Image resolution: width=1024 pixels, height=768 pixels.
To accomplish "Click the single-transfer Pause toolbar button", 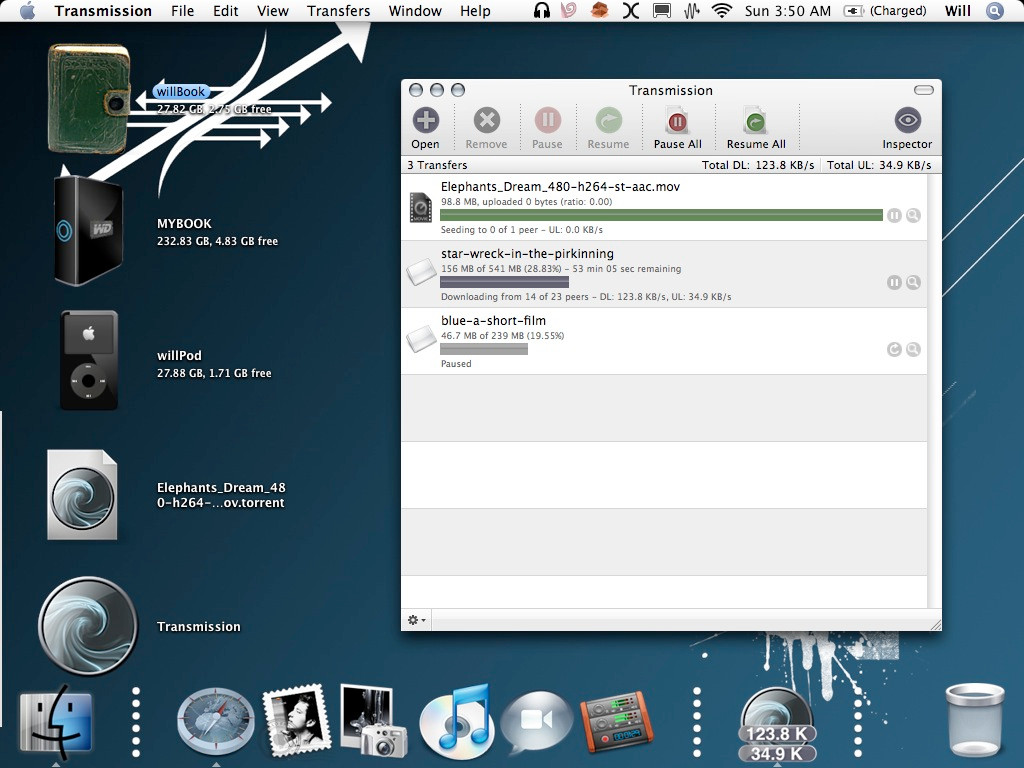I will coord(547,121).
